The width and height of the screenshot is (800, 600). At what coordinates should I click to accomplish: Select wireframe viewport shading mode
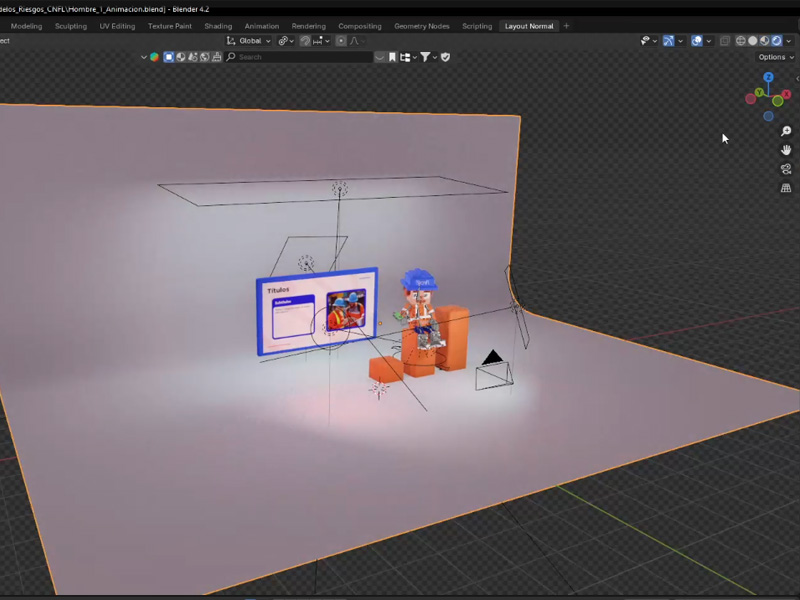tap(741, 41)
